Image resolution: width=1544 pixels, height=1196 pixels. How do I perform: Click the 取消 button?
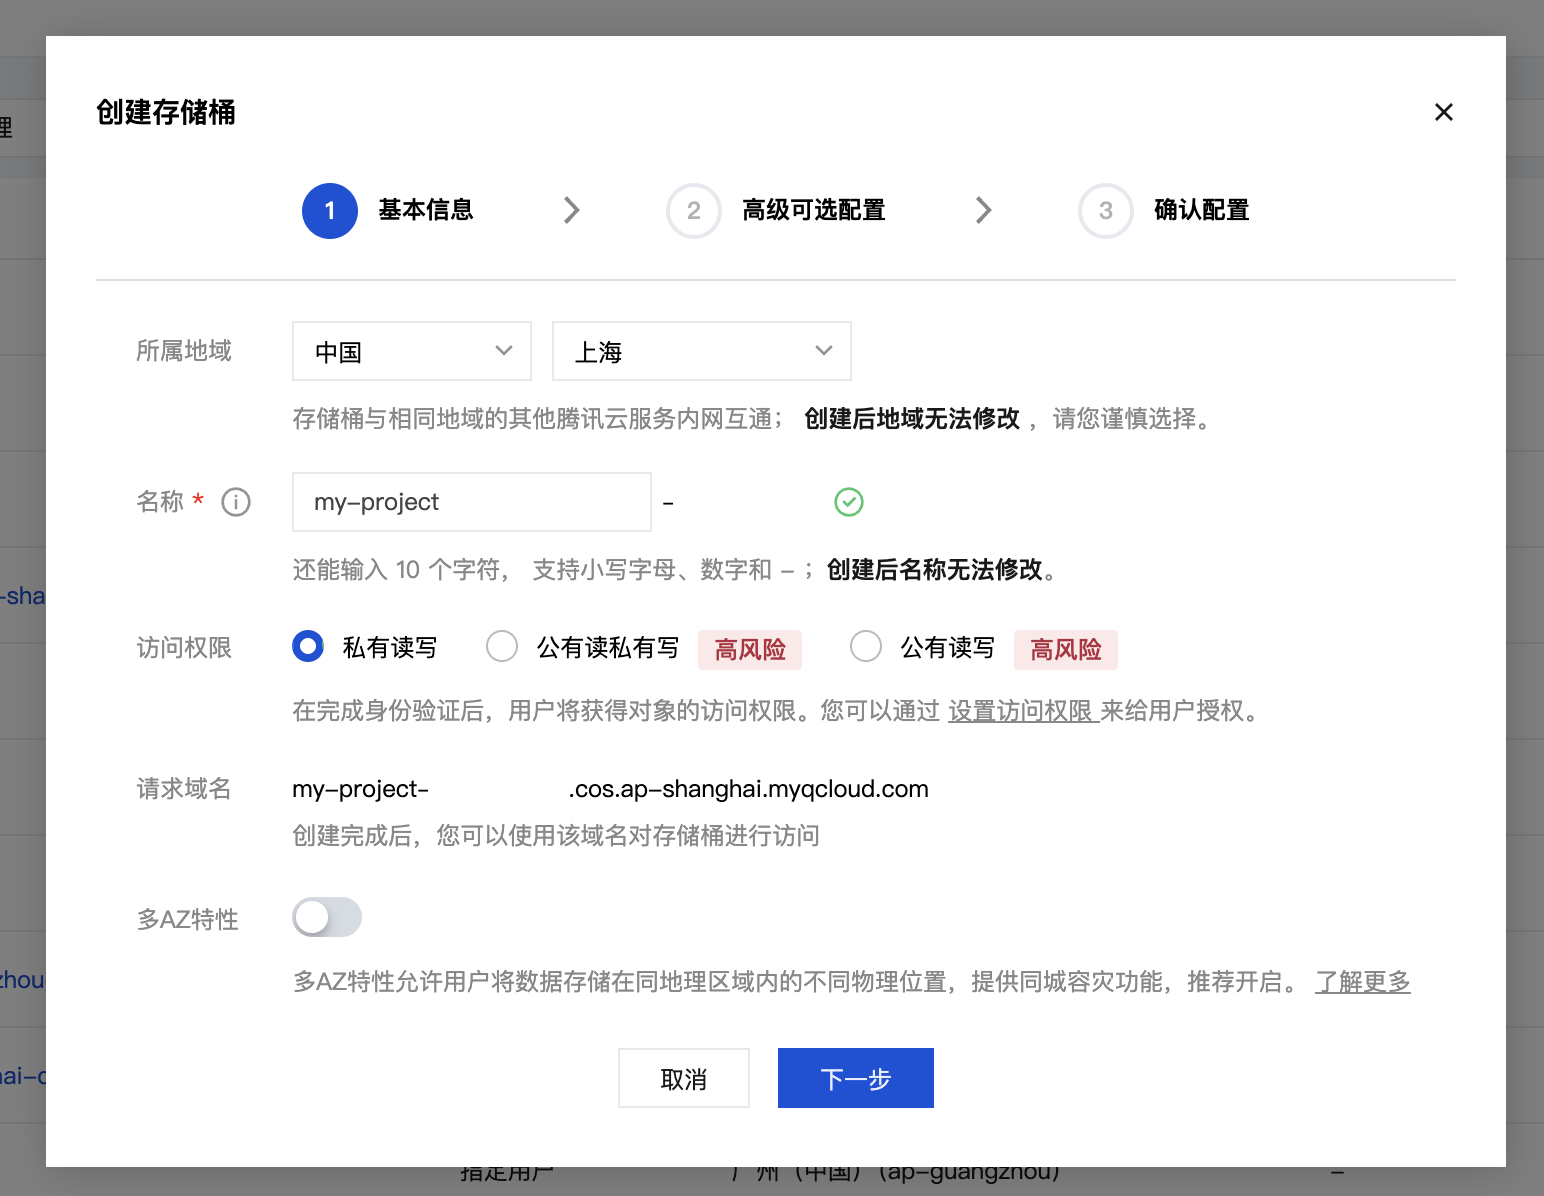coord(683,1077)
